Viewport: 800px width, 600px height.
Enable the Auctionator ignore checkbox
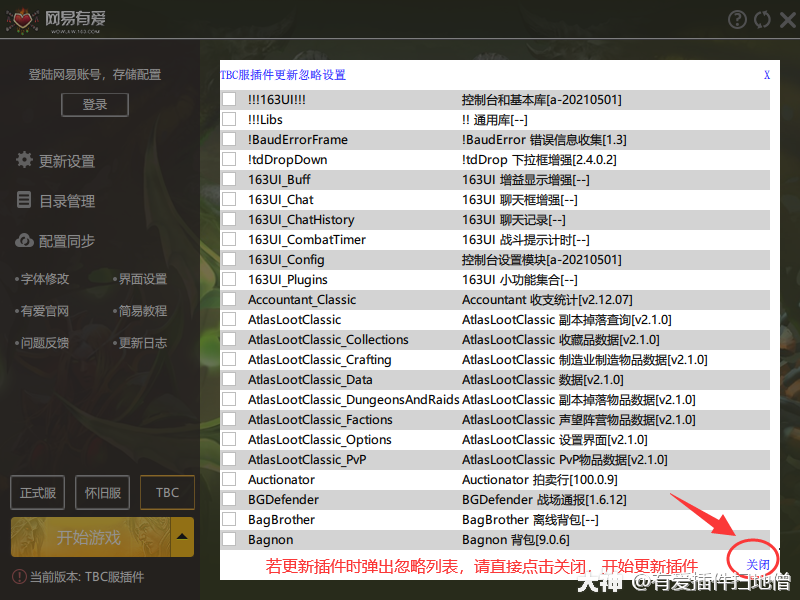tap(229, 479)
